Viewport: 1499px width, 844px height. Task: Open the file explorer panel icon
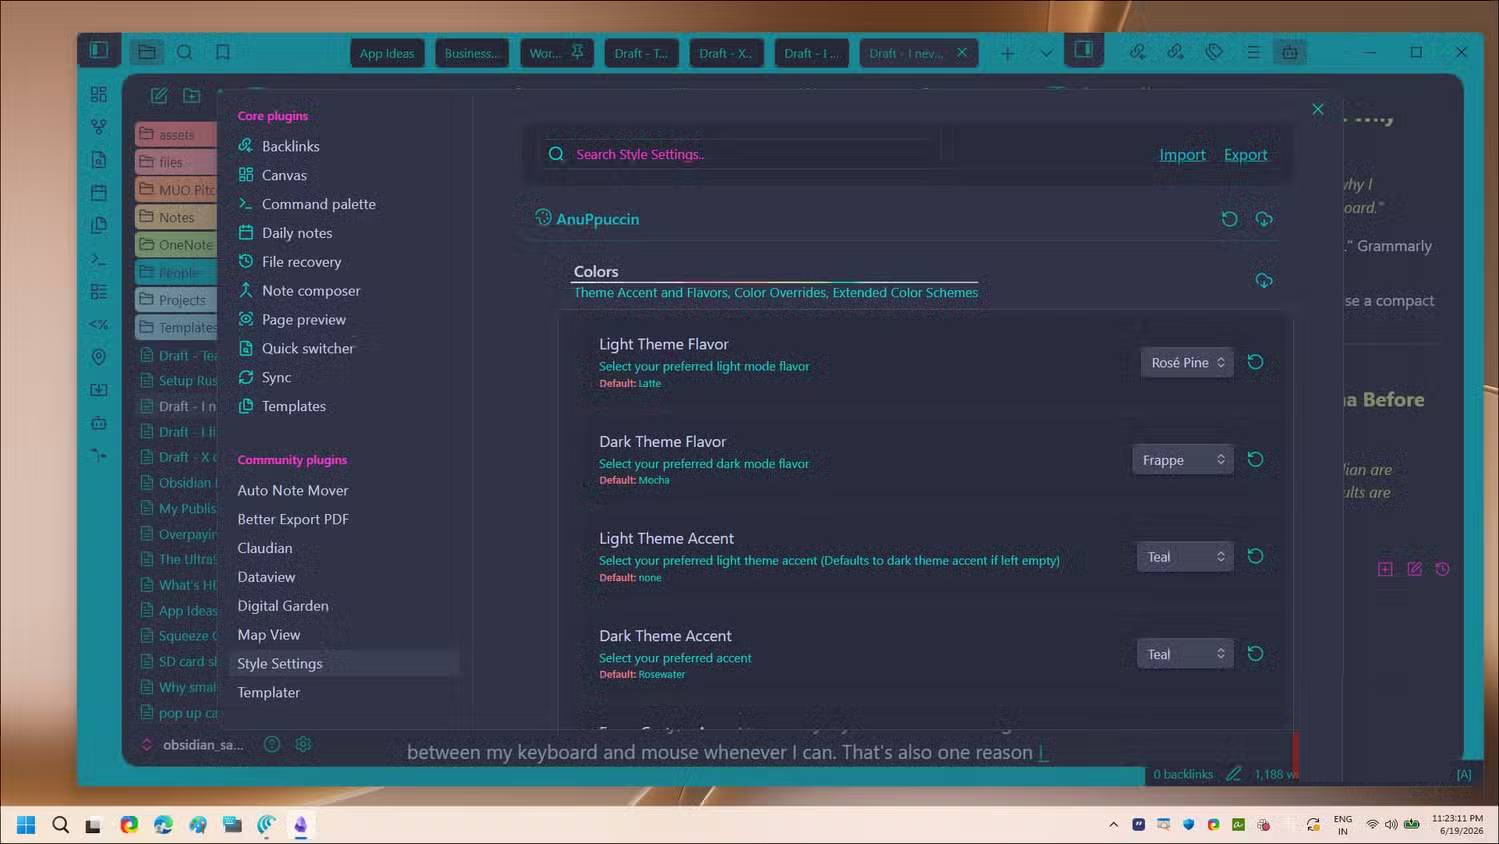point(147,52)
